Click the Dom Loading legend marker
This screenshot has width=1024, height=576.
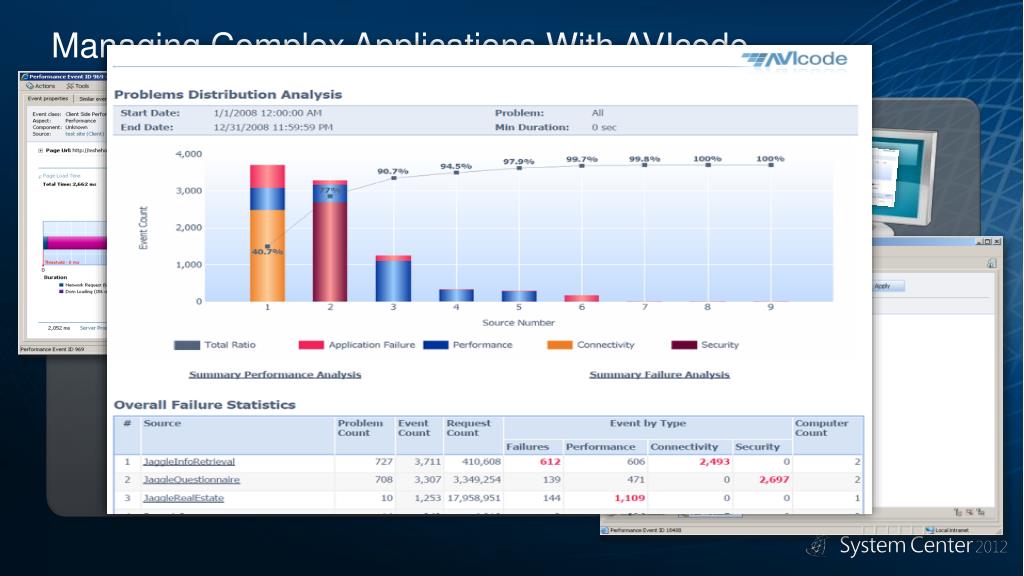point(61,292)
